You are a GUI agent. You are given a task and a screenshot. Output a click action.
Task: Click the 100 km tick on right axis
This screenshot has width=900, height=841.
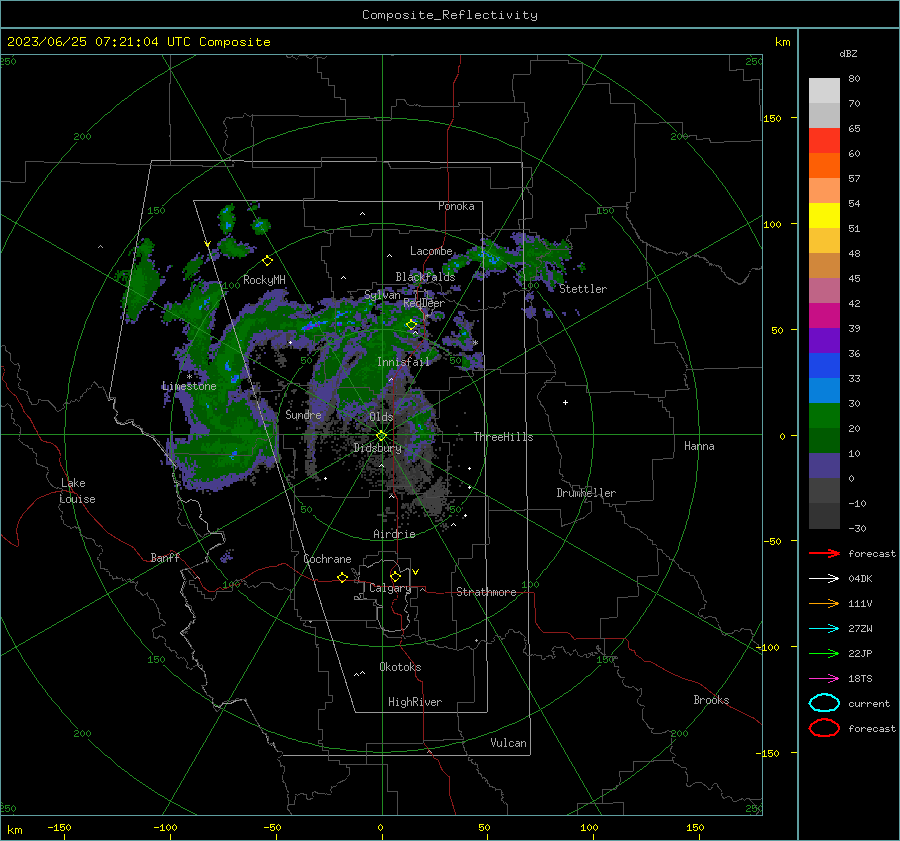click(x=773, y=224)
